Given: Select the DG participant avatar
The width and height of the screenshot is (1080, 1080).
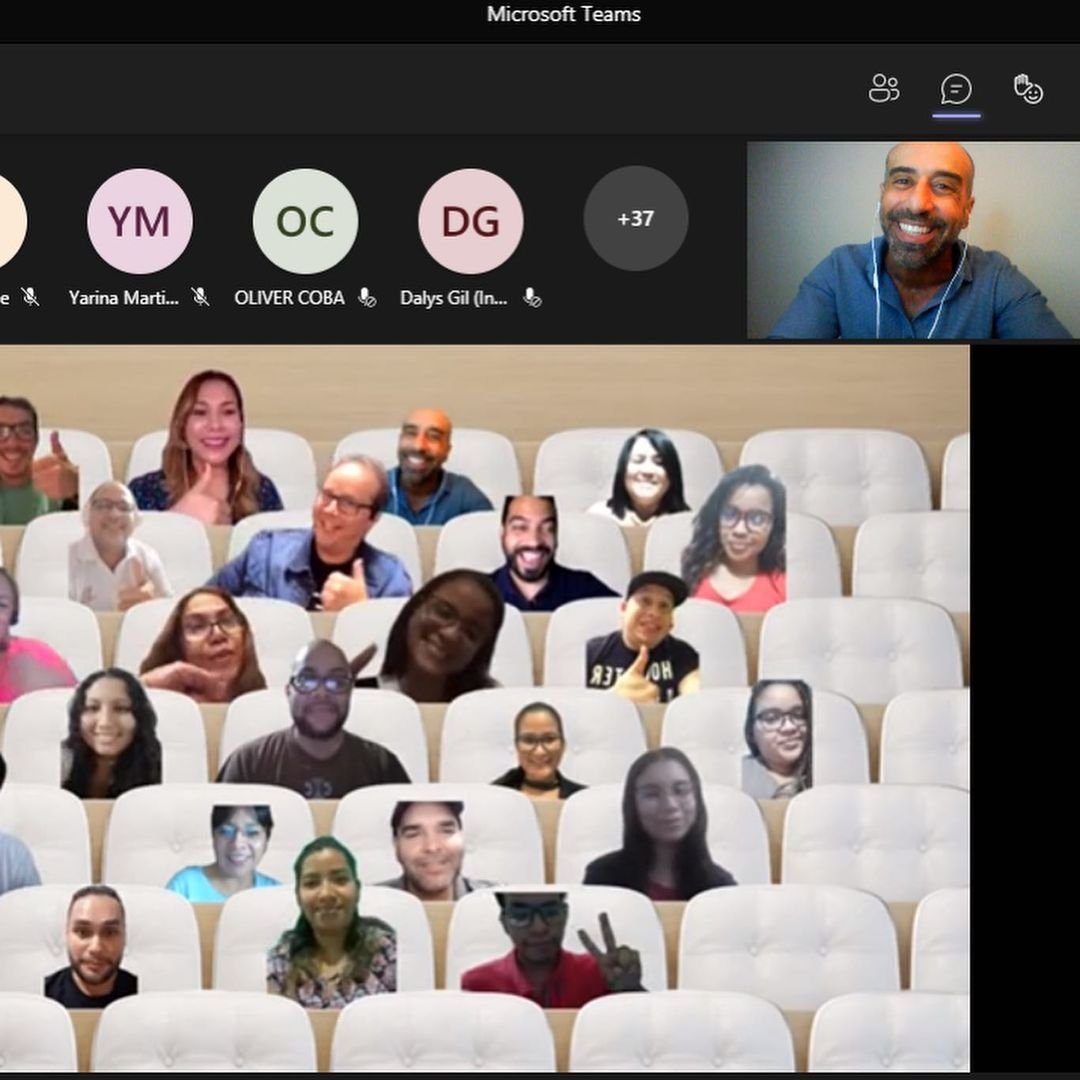Looking at the screenshot, I should pos(470,221).
